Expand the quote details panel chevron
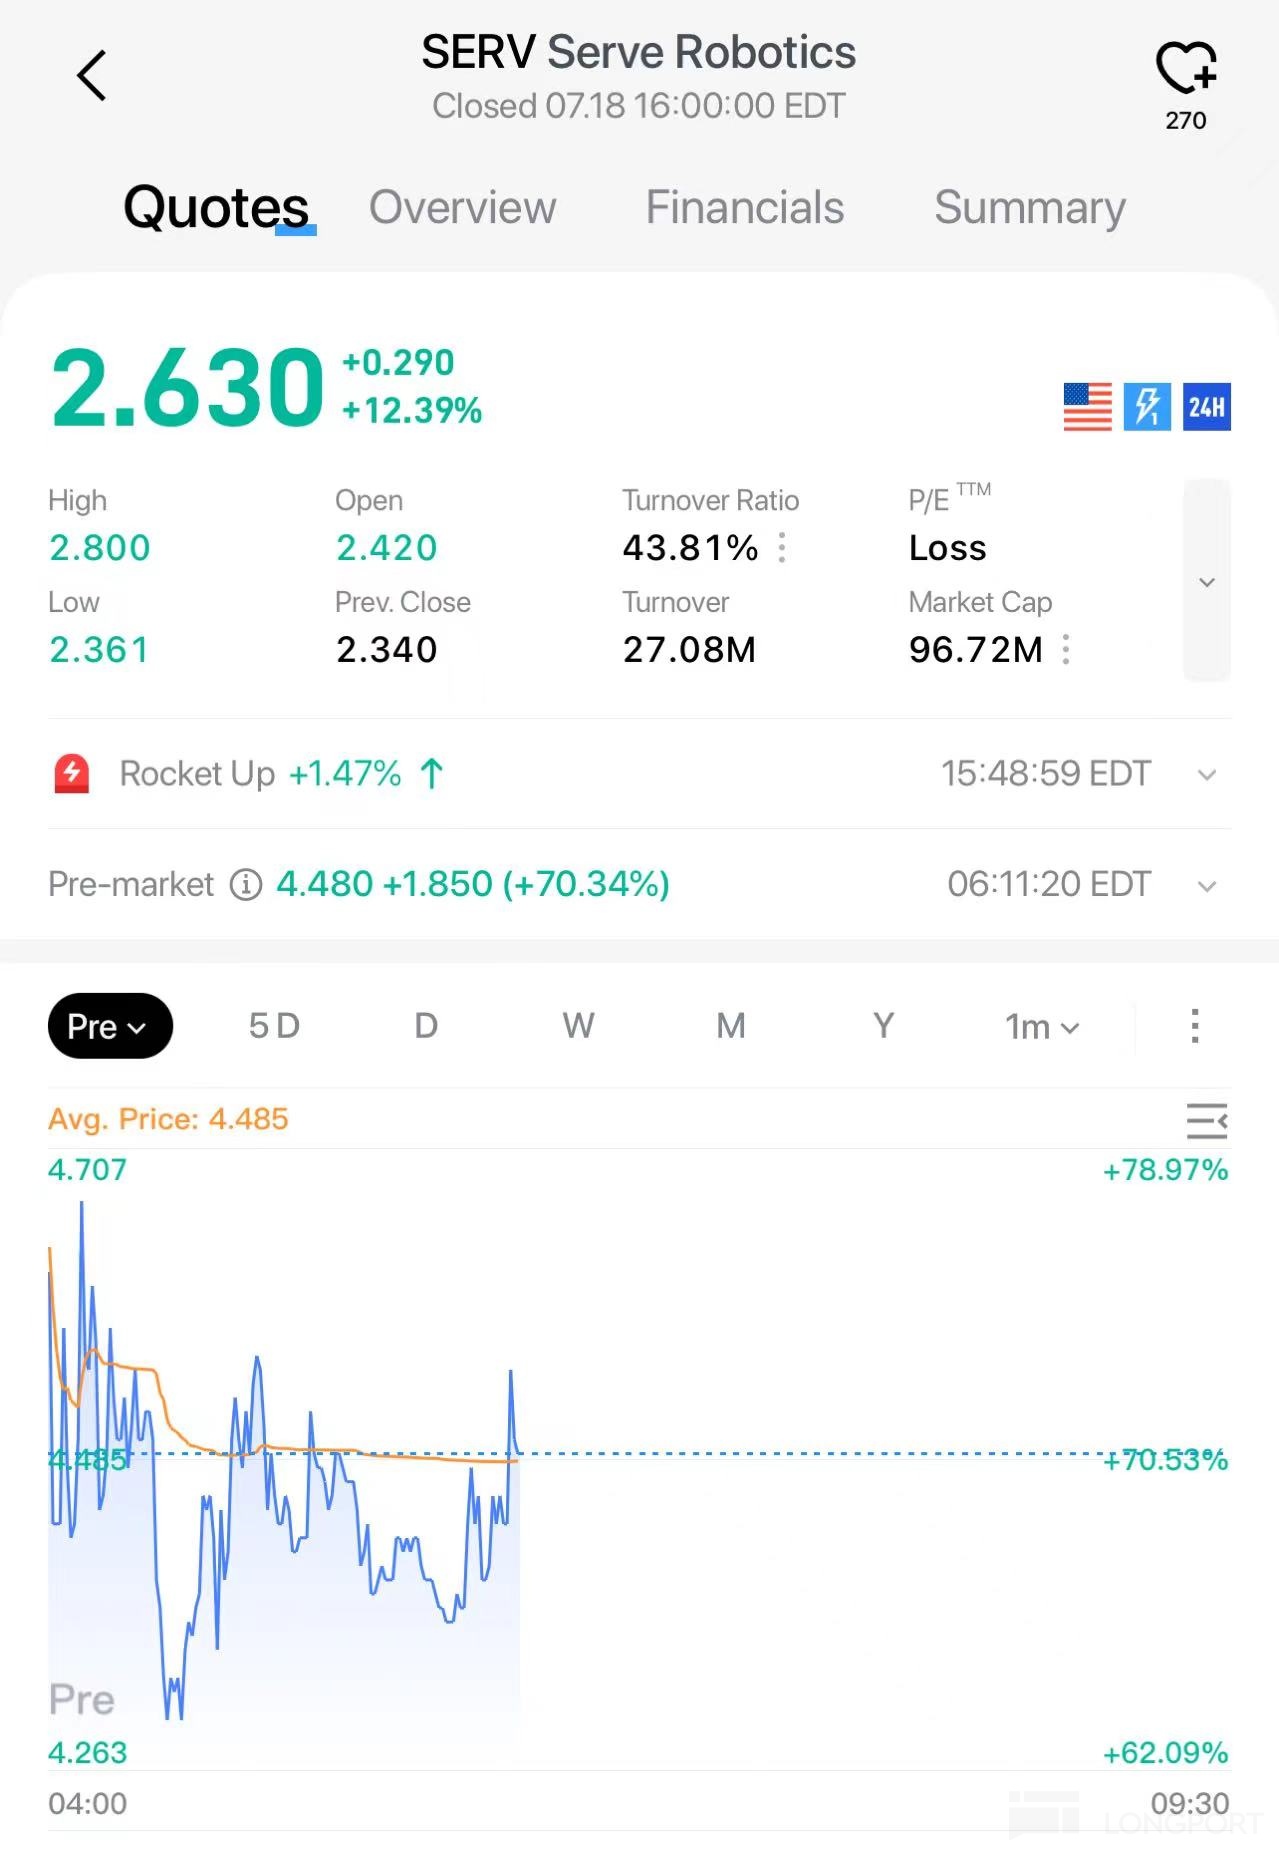 [x=1207, y=581]
